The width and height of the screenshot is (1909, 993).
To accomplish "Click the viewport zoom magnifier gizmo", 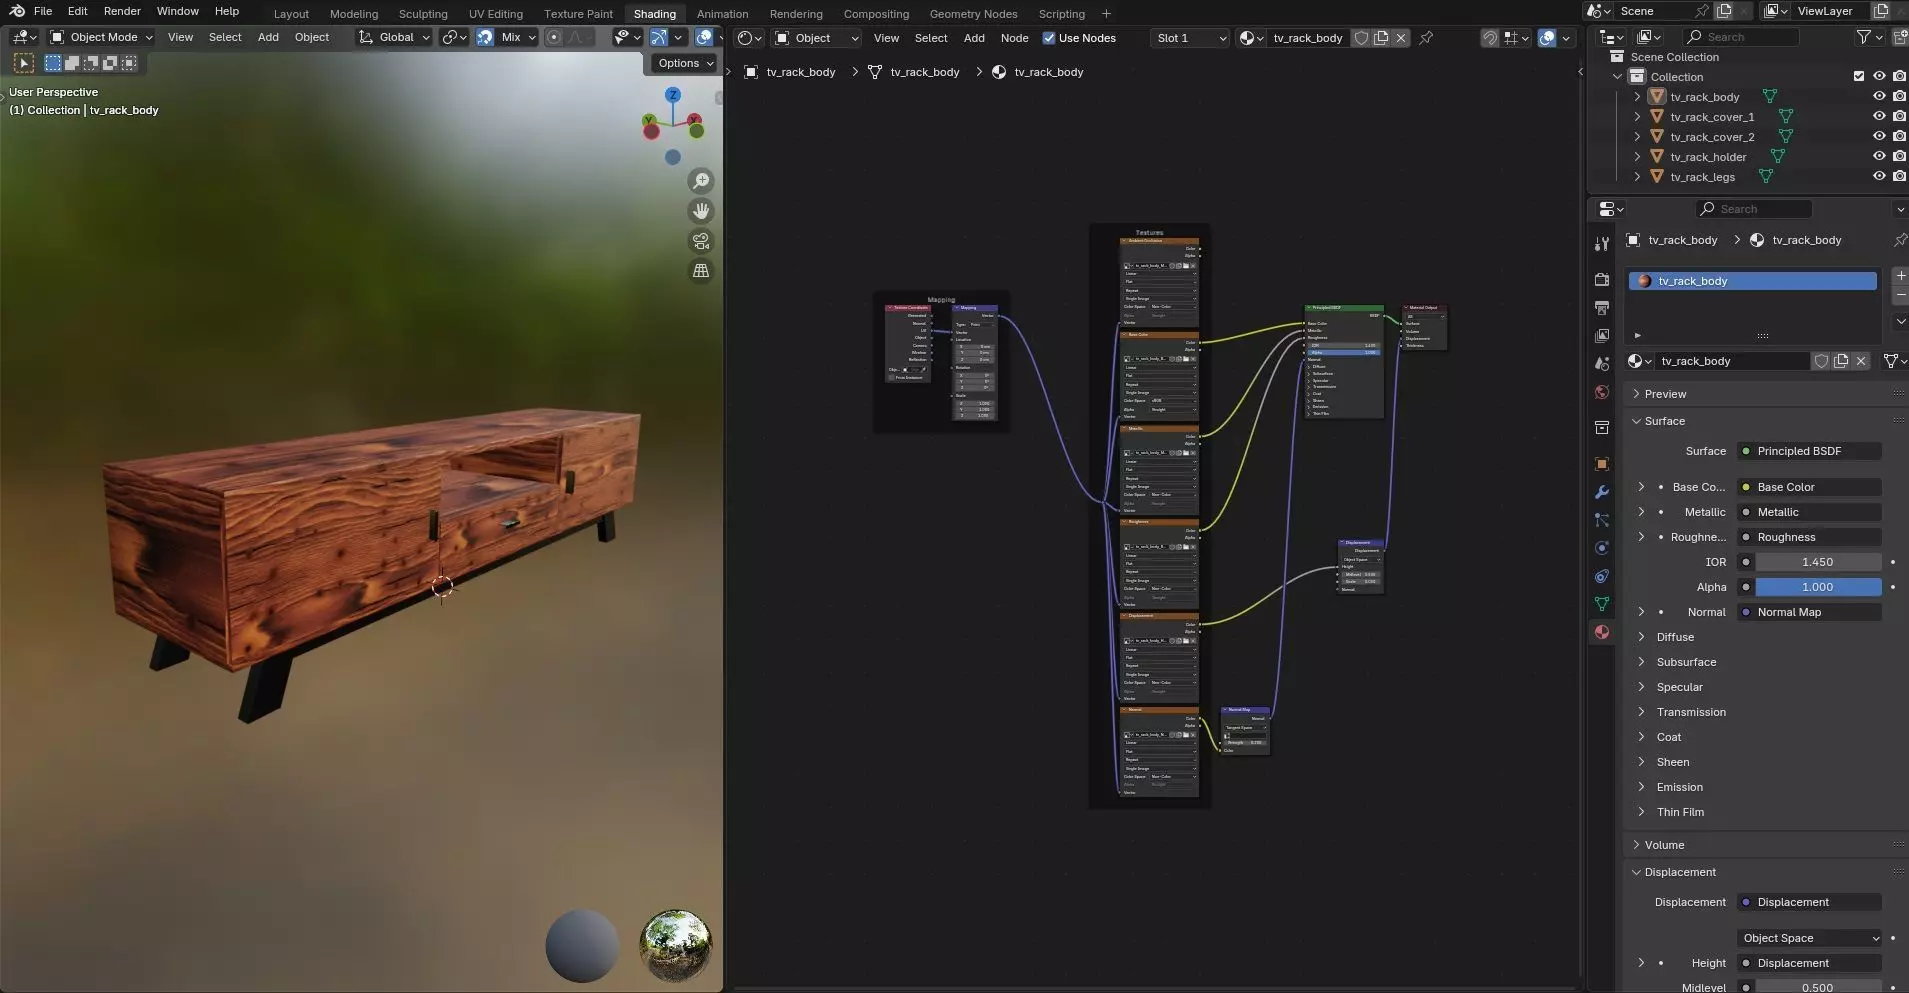I will click(701, 181).
